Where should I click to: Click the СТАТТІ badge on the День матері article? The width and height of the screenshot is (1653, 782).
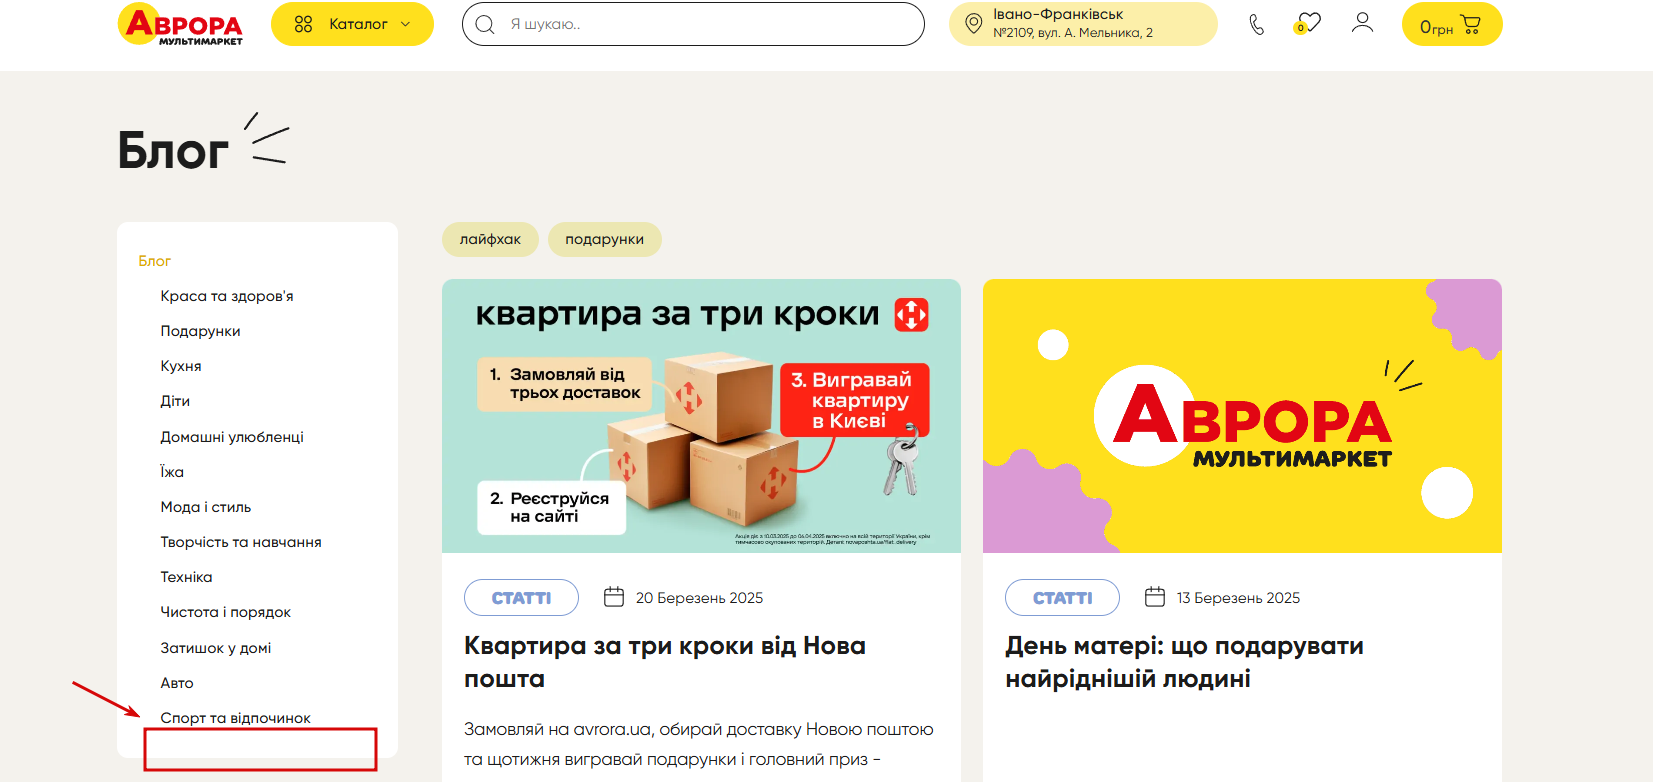click(1062, 598)
